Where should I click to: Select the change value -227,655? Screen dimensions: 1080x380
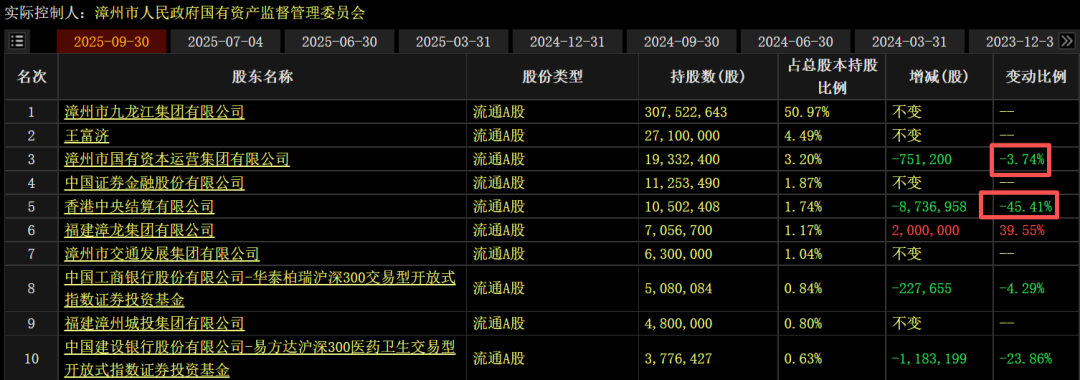[x=921, y=288]
